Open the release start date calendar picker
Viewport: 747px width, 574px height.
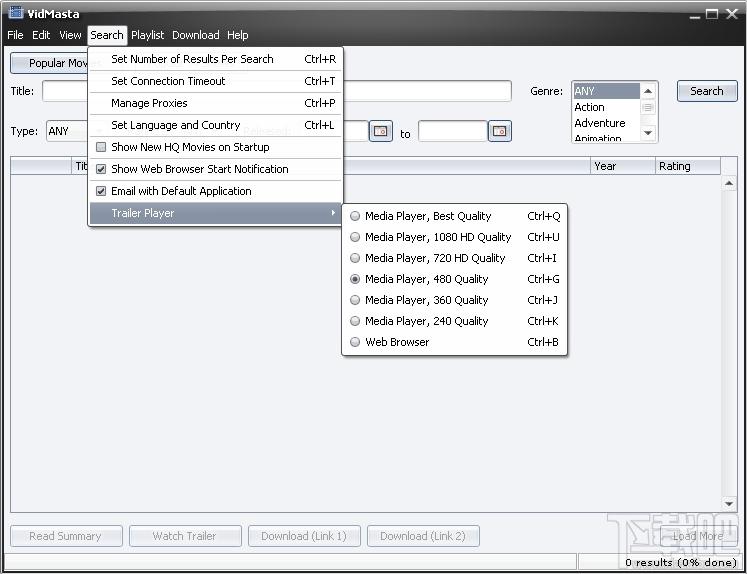click(x=381, y=131)
